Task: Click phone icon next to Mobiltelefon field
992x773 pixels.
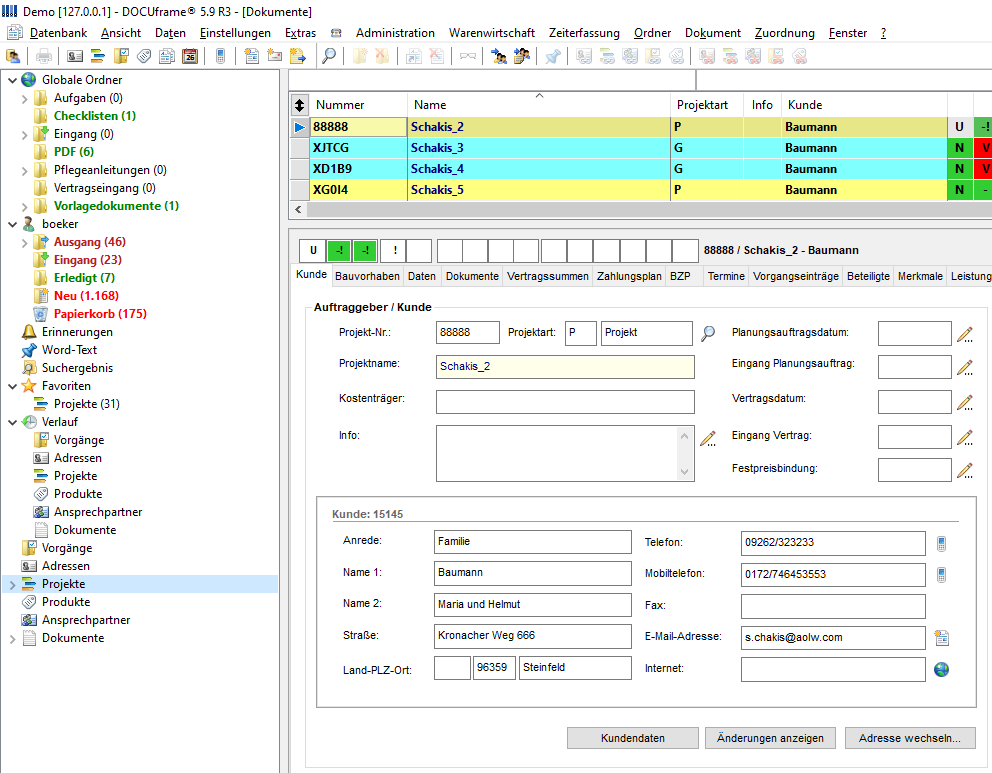Action: [x=941, y=574]
